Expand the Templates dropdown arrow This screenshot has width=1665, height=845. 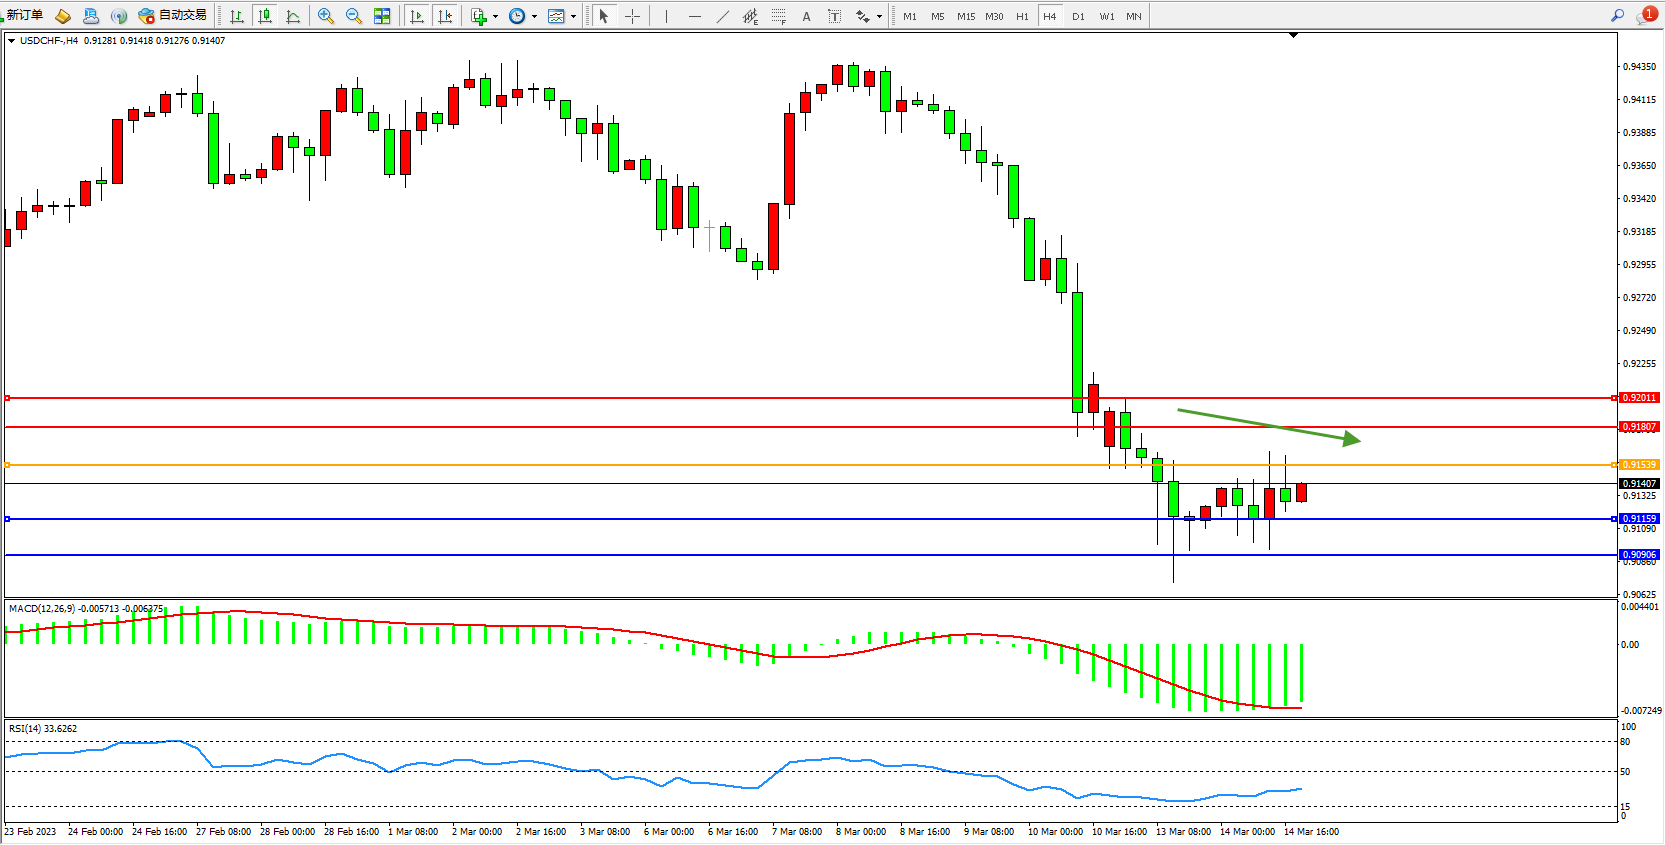point(573,17)
